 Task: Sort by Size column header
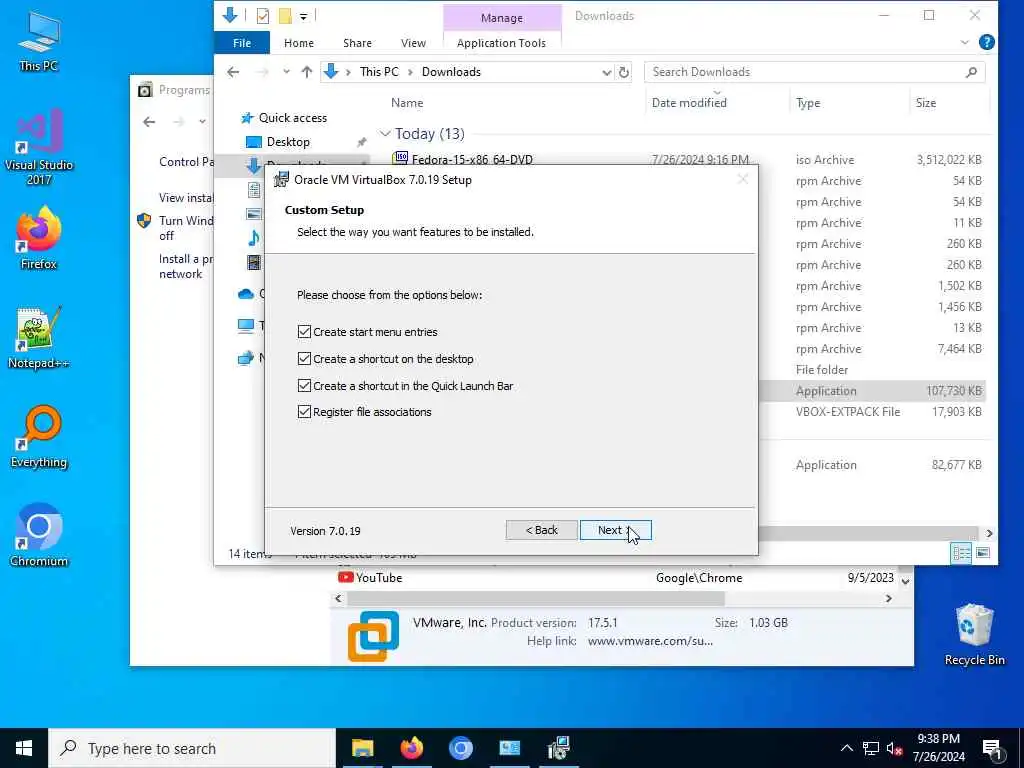(x=925, y=103)
